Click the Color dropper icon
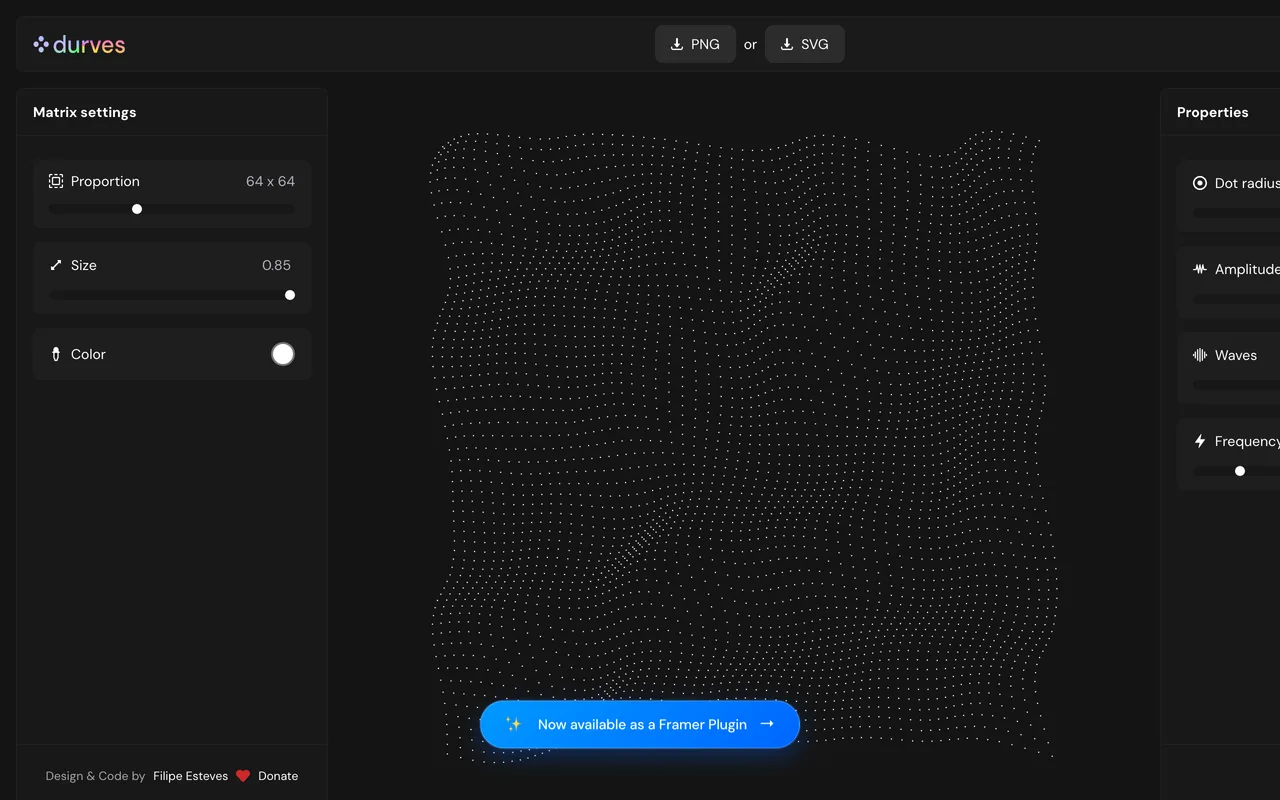This screenshot has height=800, width=1280. [x=56, y=354]
